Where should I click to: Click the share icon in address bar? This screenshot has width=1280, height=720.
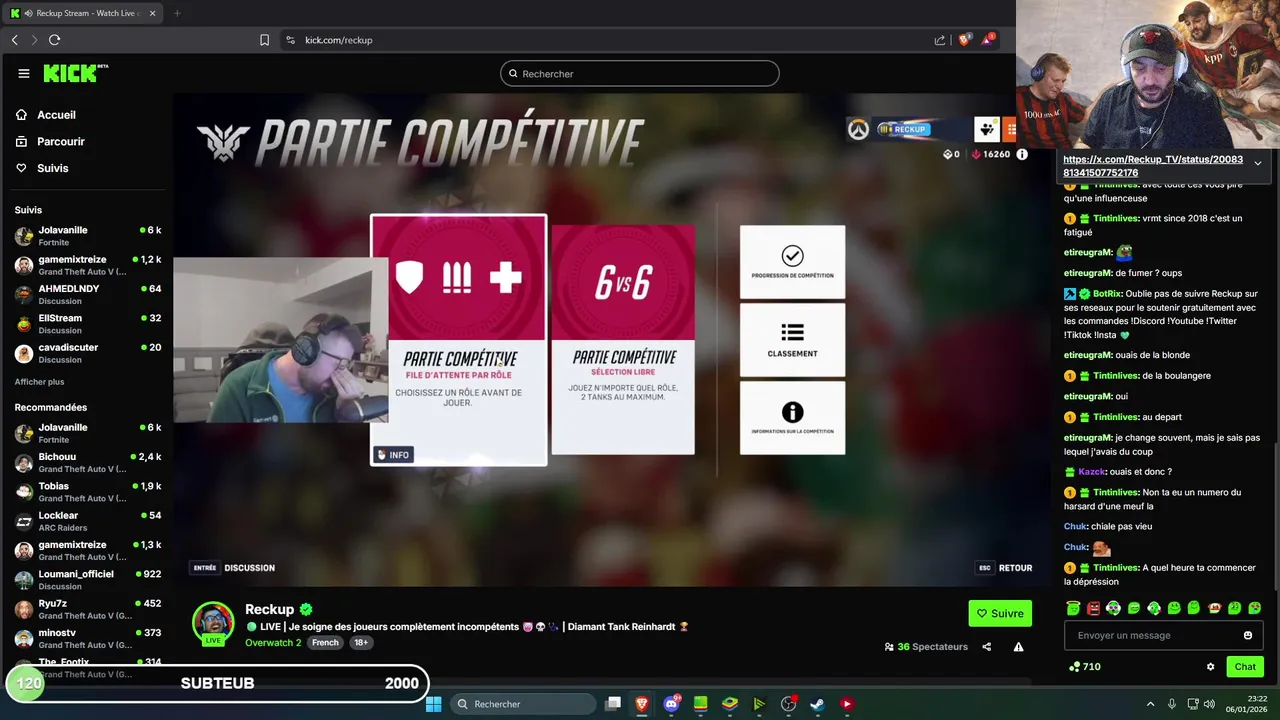pos(940,40)
